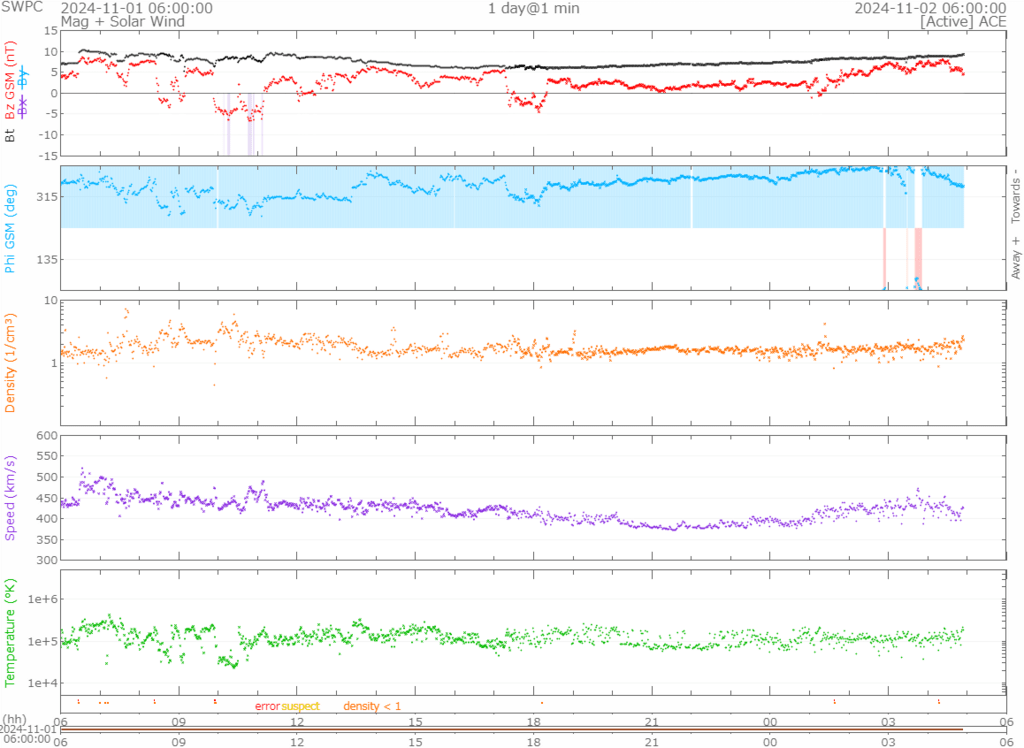Click the time range bar at bottom
1024x748 pixels.
(512, 729)
